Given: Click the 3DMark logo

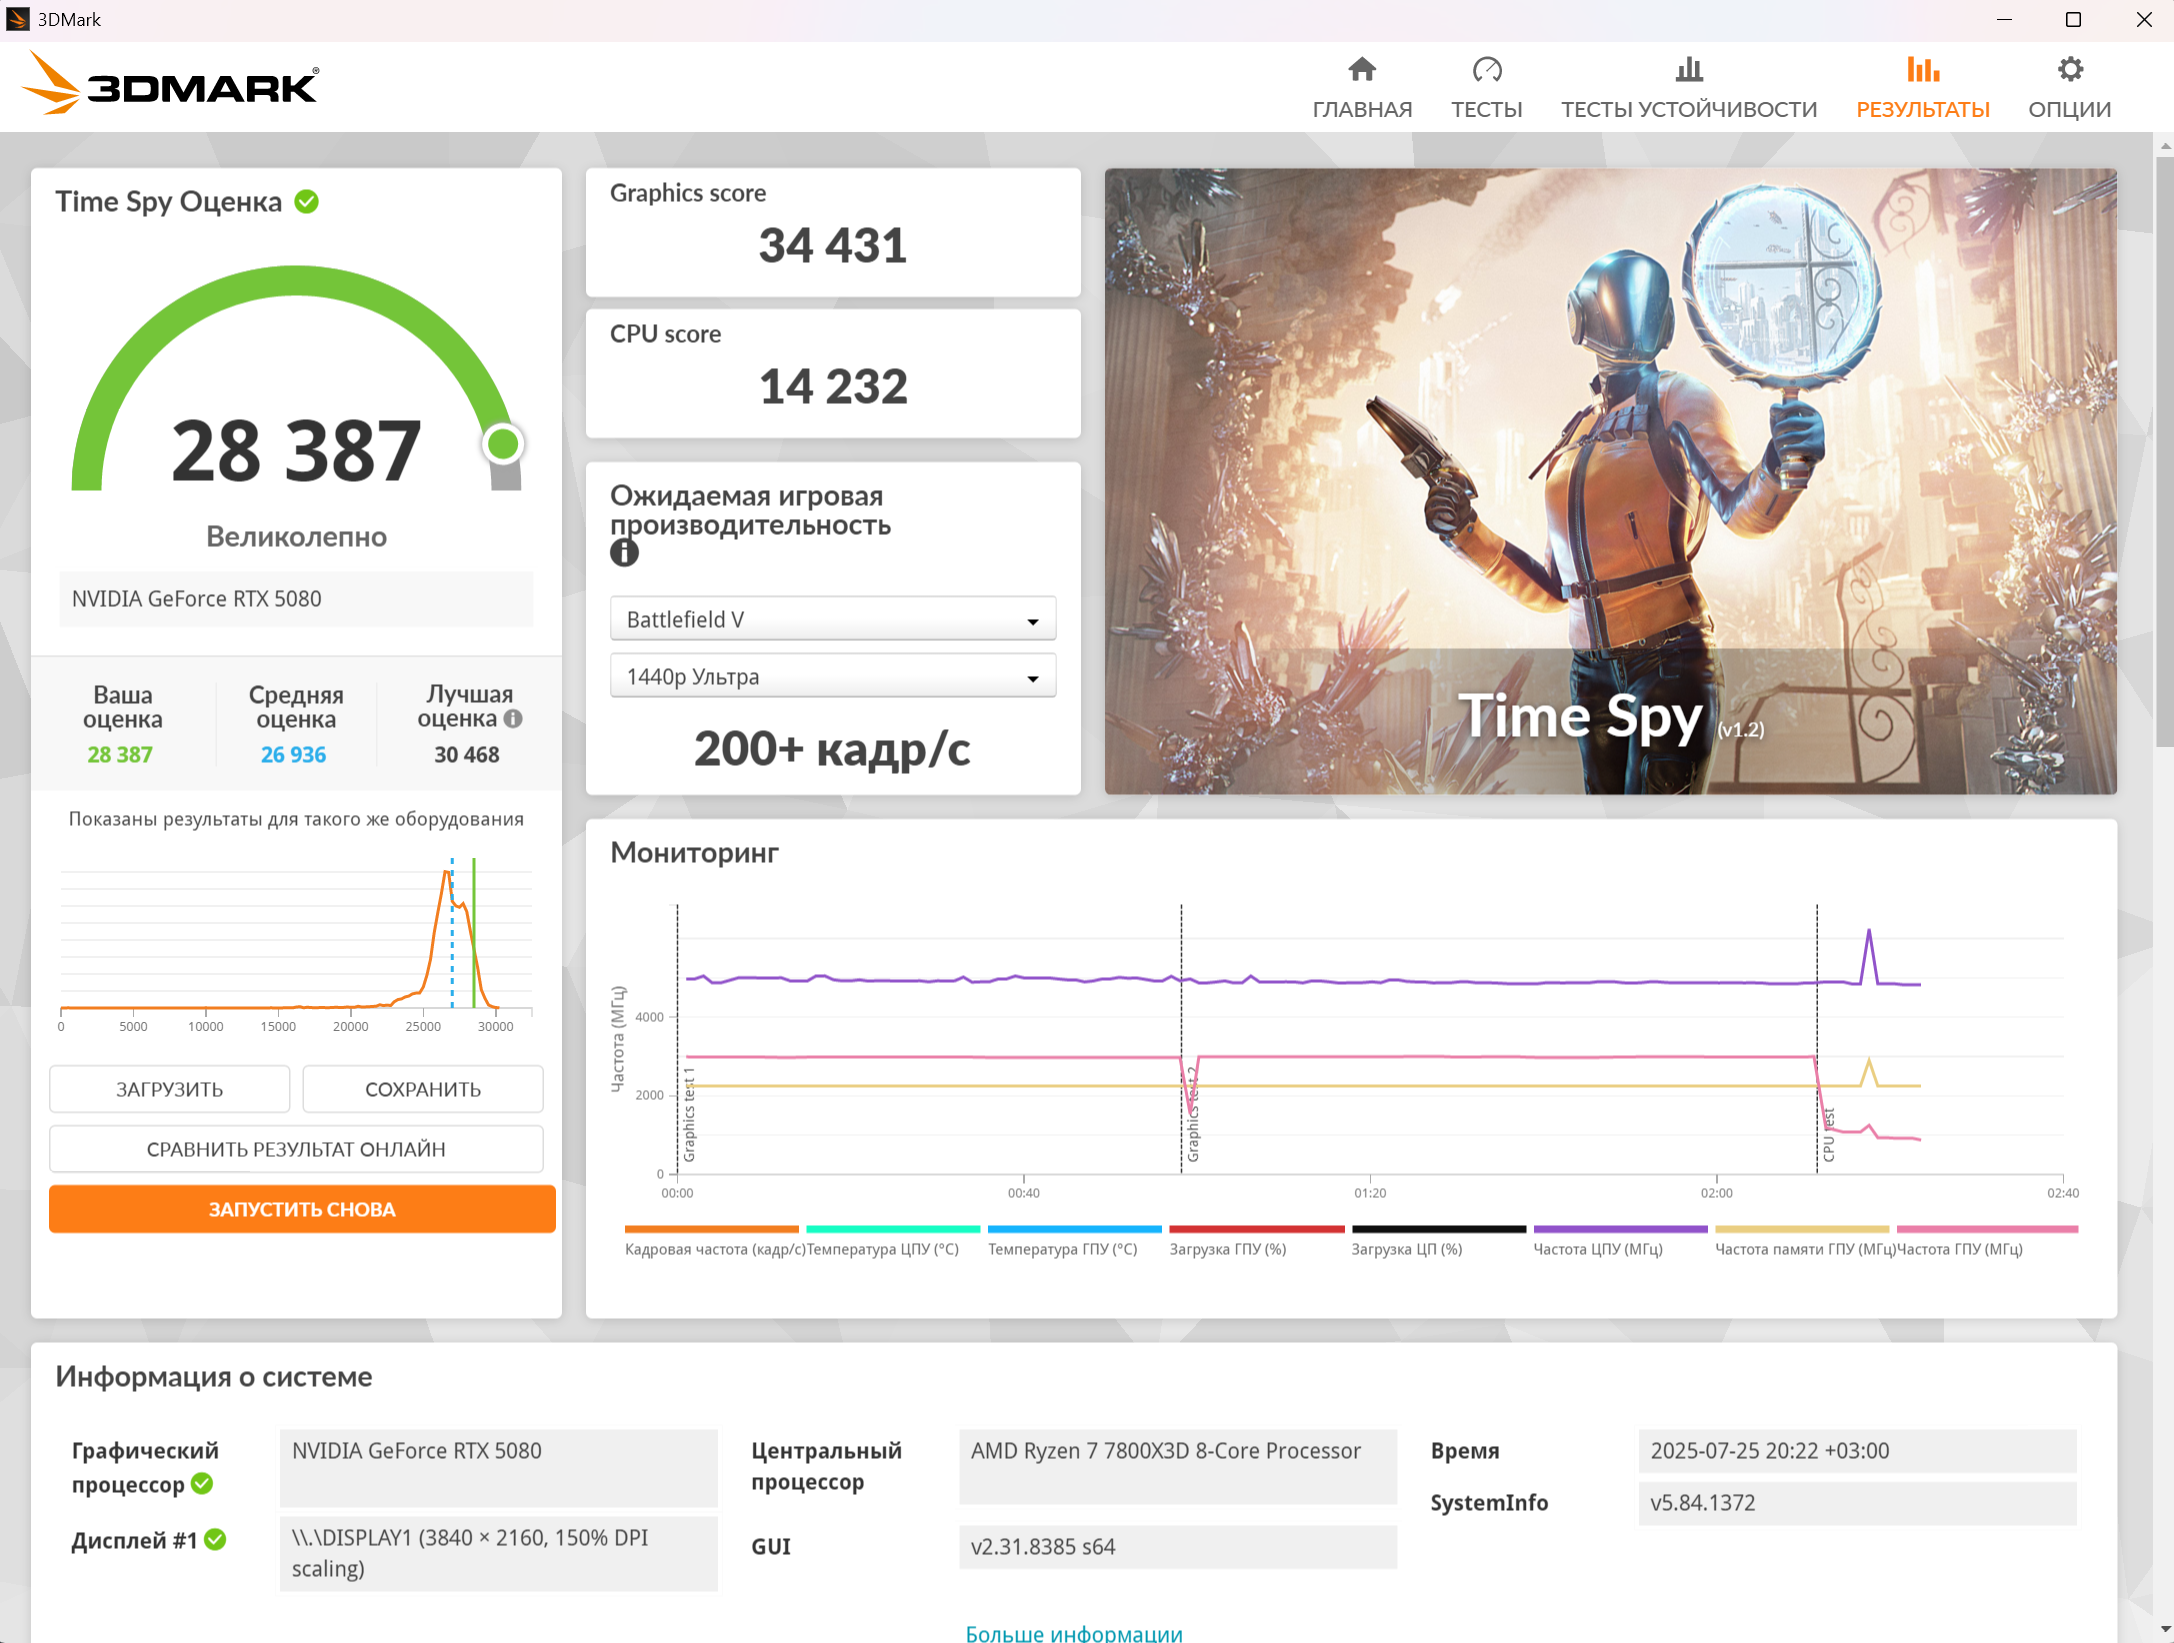Looking at the screenshot, I should [170, 84].
